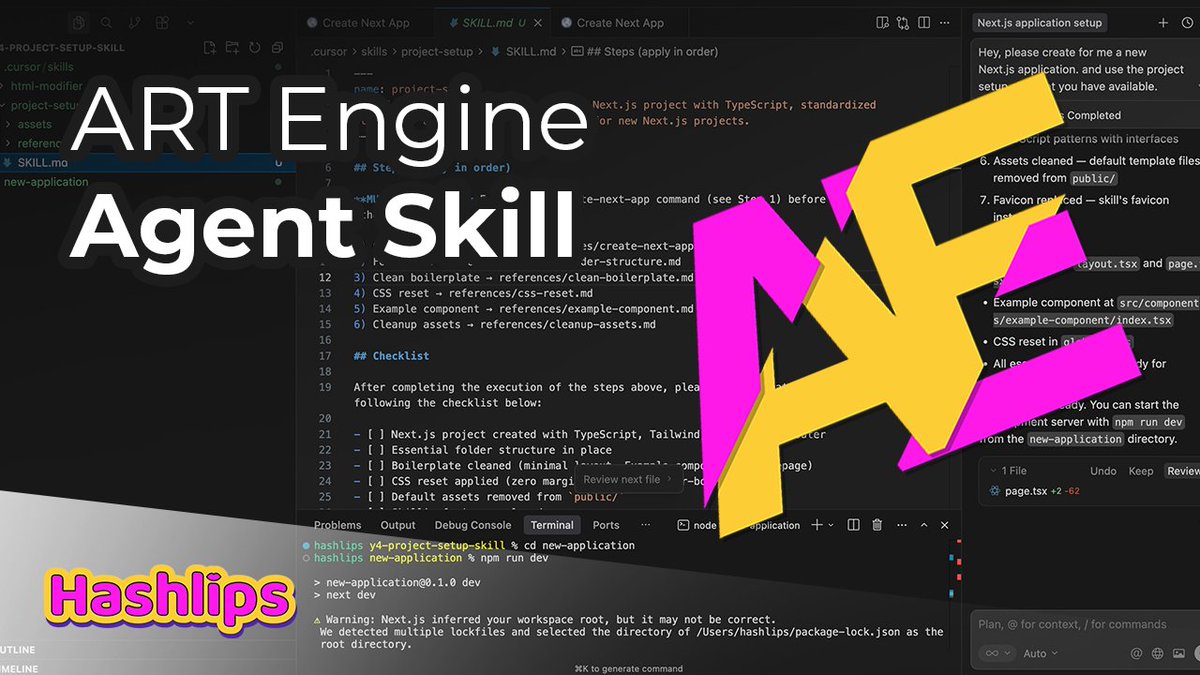Click the @ add context icon
Image resolution: width=1200 pixels, height=675 pixels.
[1136, 653]
